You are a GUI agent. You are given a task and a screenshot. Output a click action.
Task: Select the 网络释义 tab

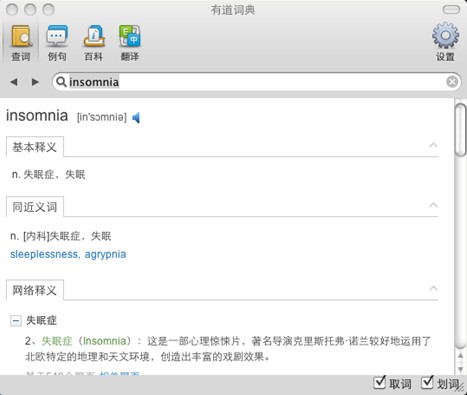(35, 290)
